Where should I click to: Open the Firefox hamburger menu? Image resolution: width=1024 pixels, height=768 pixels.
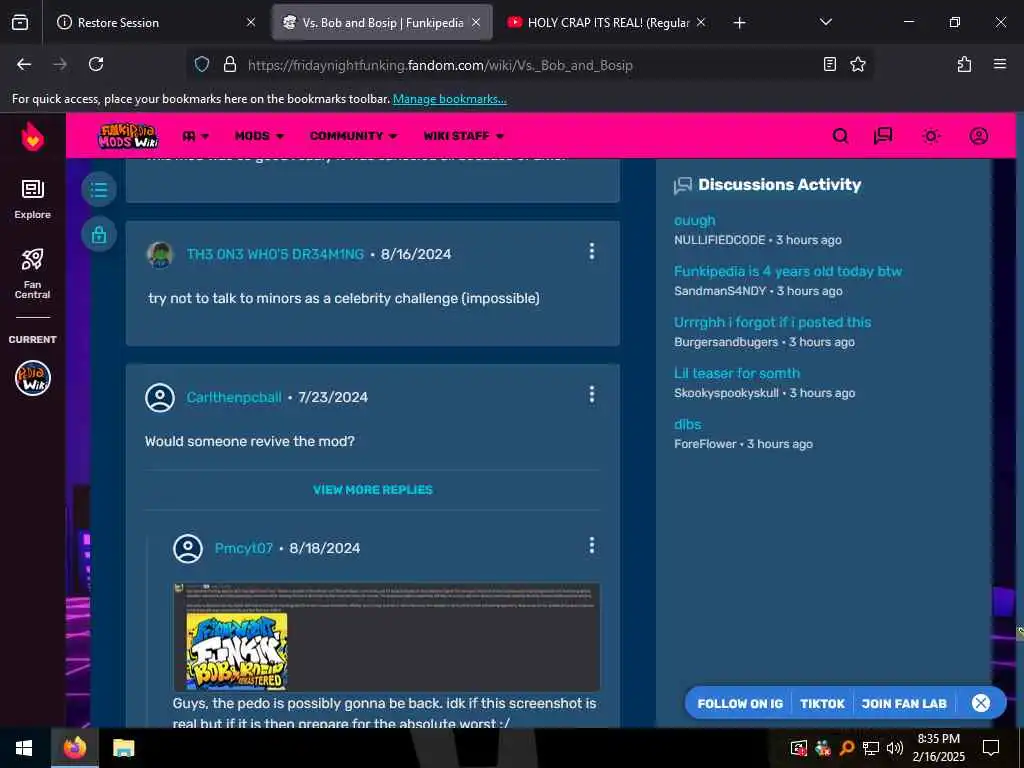(x=999, y=64)
